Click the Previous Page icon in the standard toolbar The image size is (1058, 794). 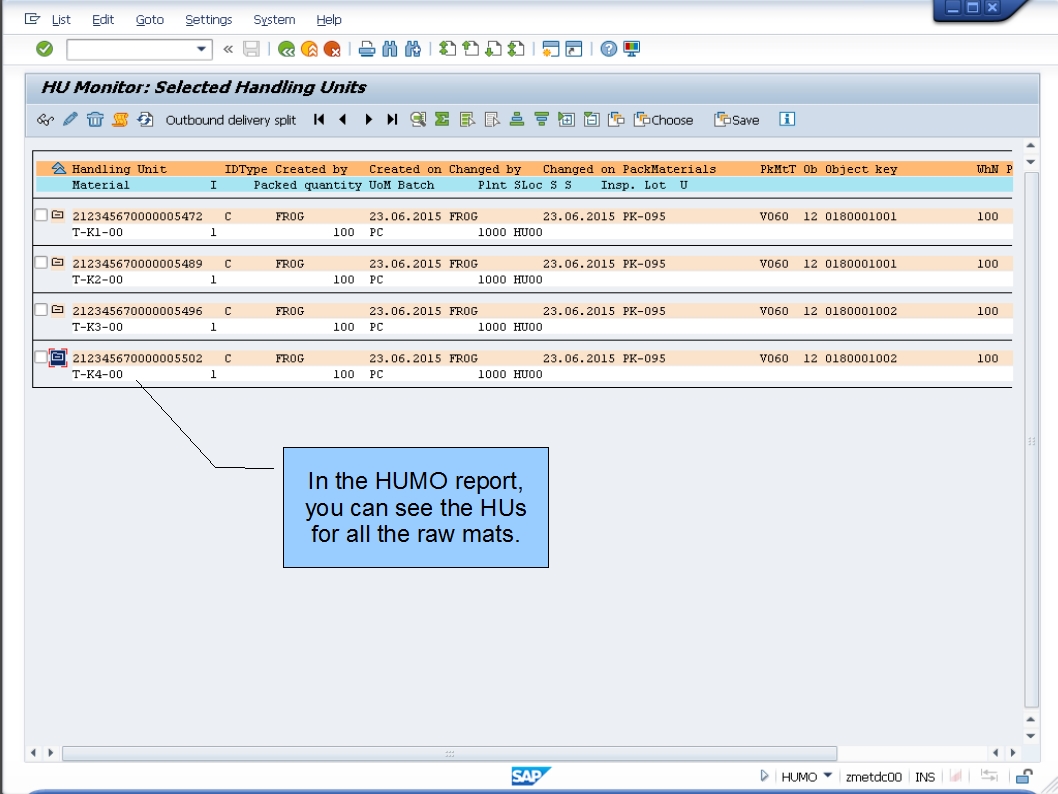click(x=470, y=49)
